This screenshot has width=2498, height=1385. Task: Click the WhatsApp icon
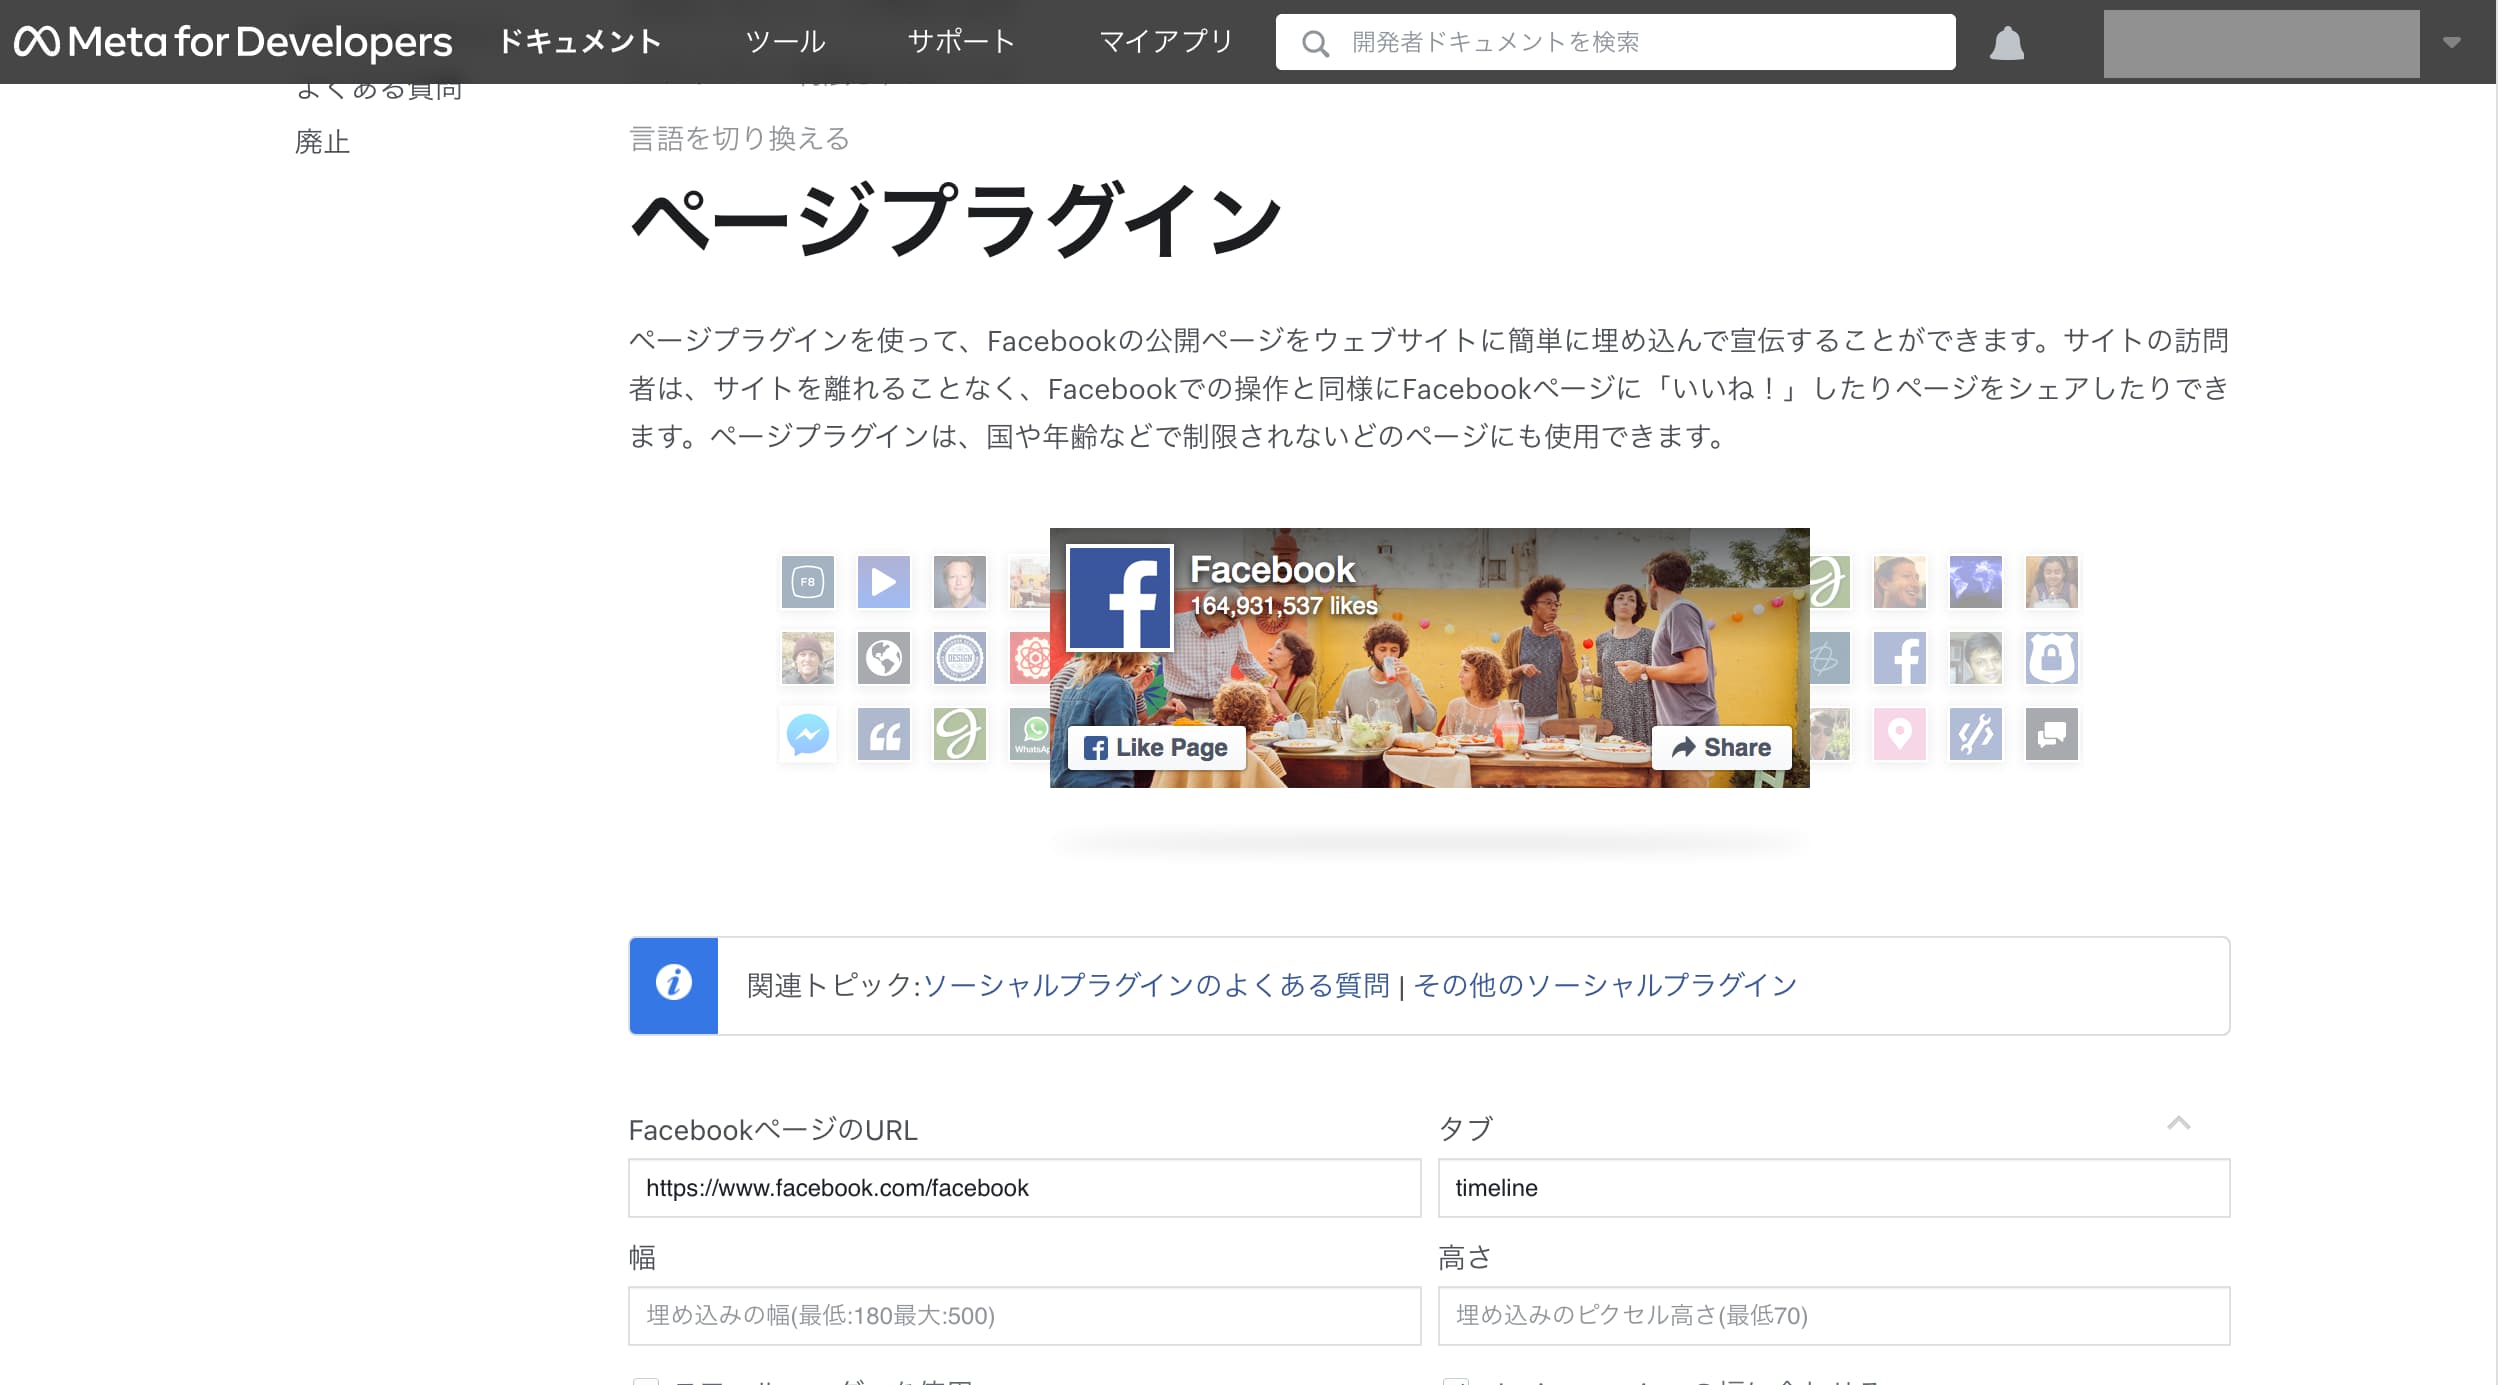pos(1030,734)
